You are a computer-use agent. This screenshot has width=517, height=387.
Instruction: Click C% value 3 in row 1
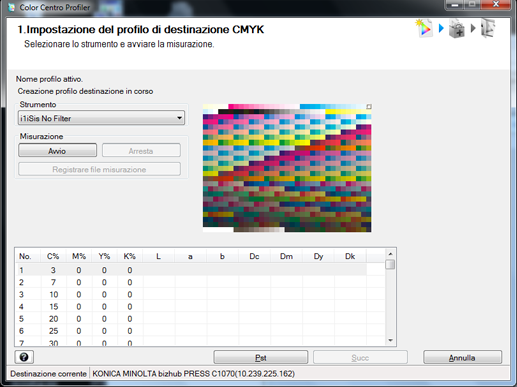pos(53,270)
